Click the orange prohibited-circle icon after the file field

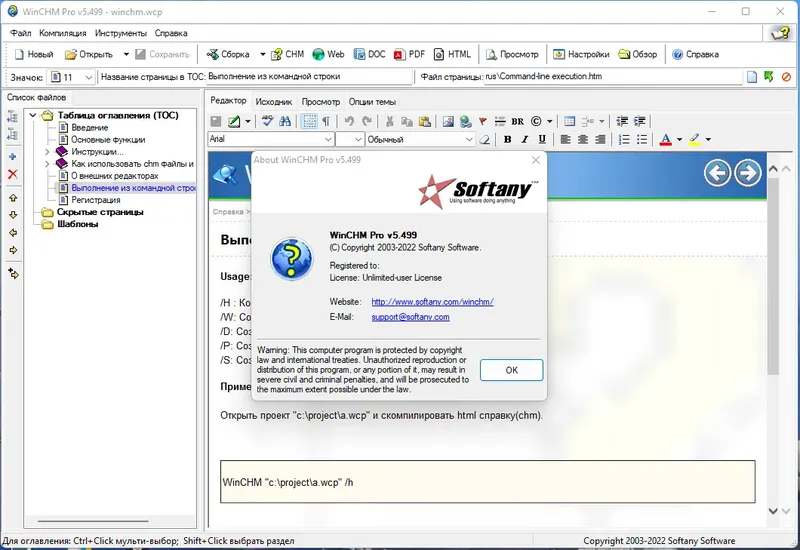(x=786, y=77)
